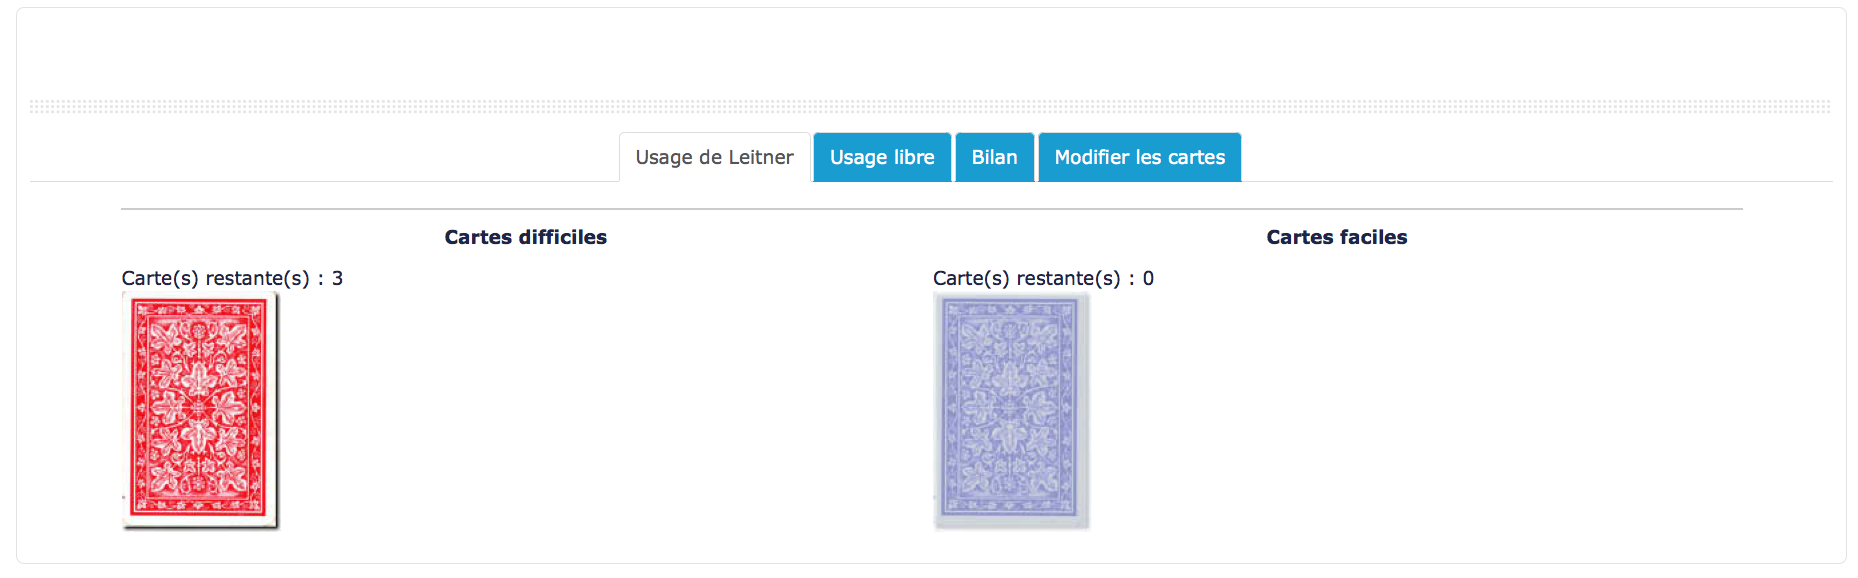Click the remaining cards label above blue deck

pyautogui.click(x=1026, y=278)
